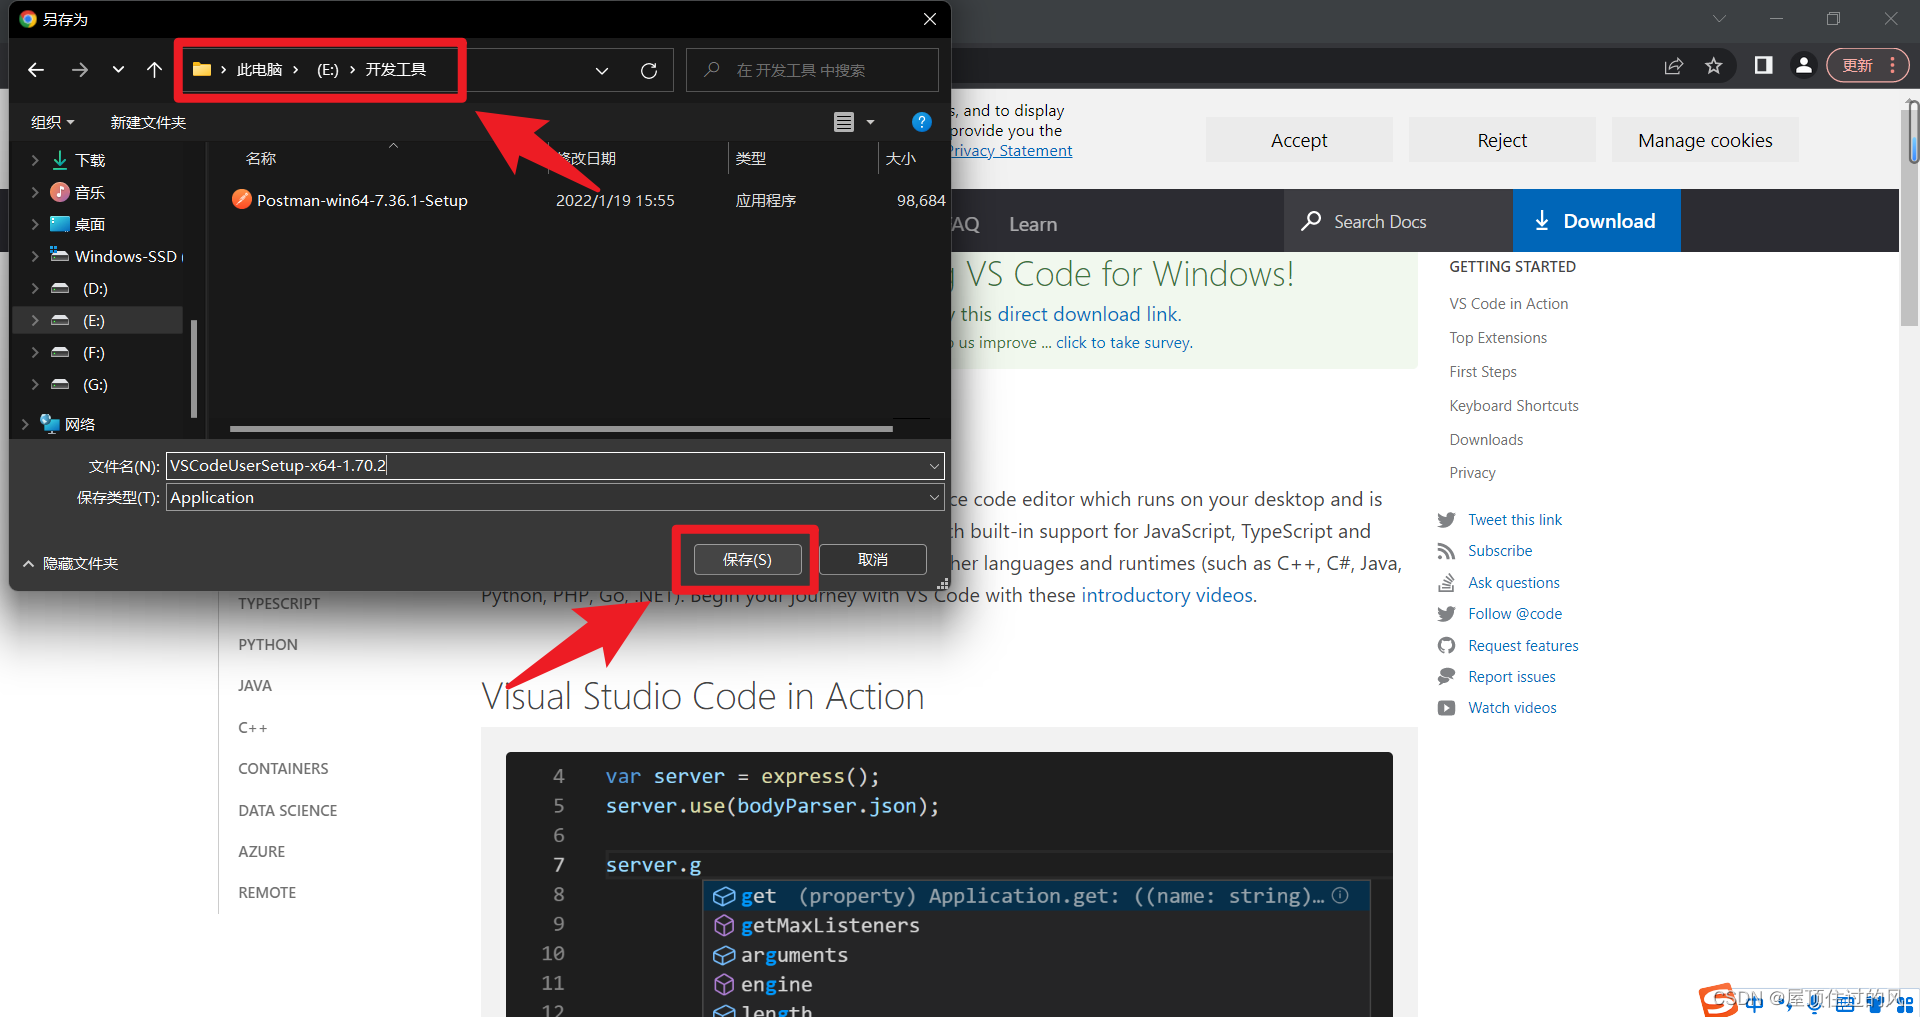Go up one folder level
This screenshot has width=1920, height=1017.
154,70
